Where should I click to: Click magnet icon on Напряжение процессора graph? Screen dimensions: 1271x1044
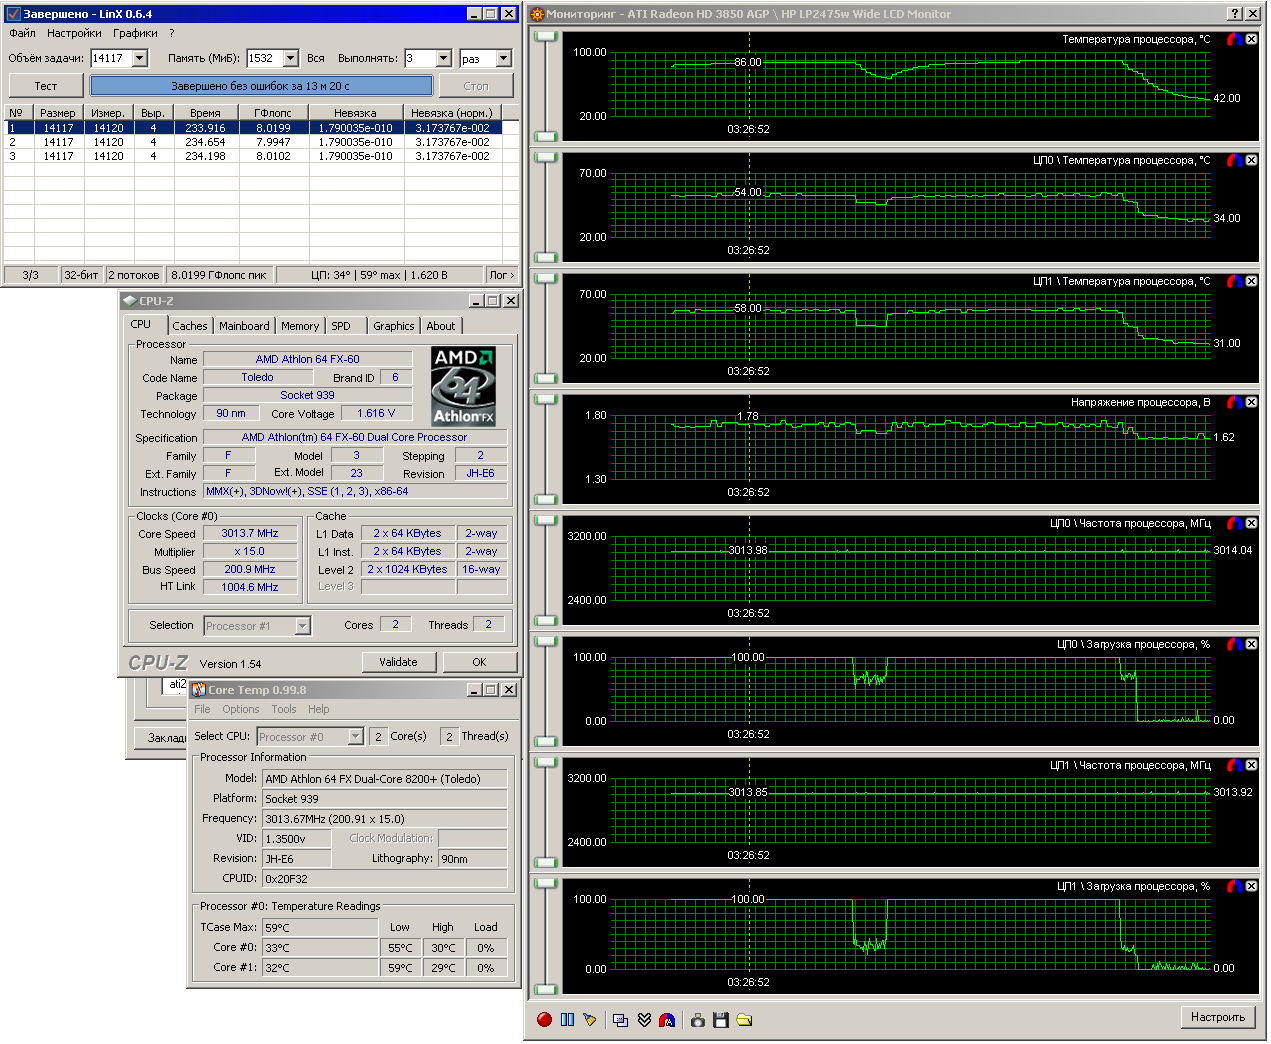[1235, 402]
